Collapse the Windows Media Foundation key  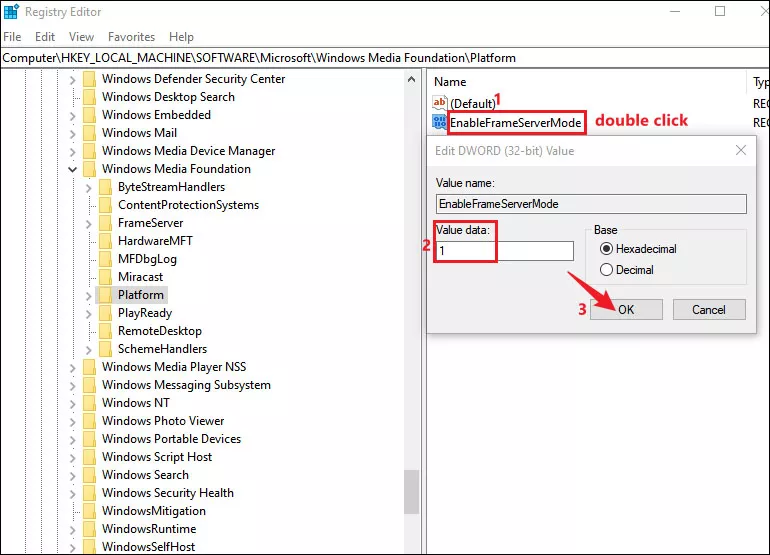click(73, 169)
